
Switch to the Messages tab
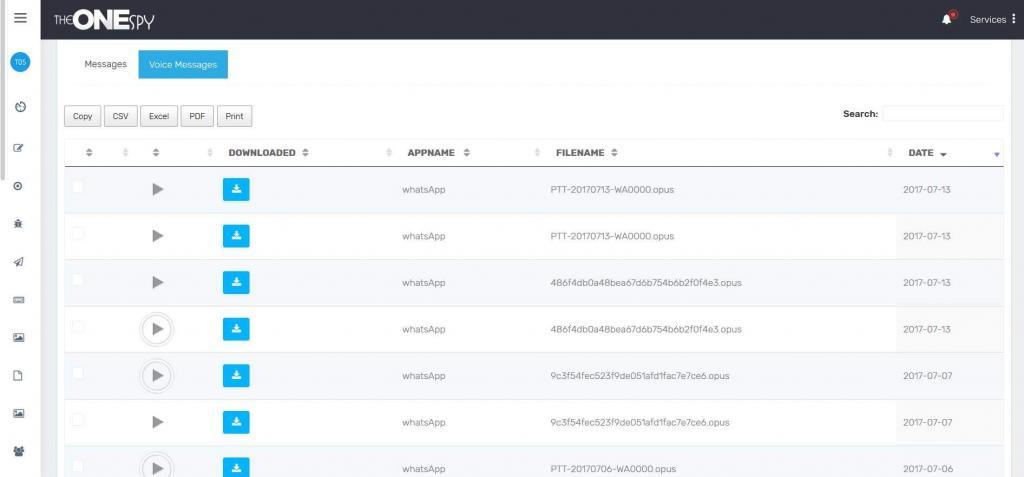click(105, 64)
